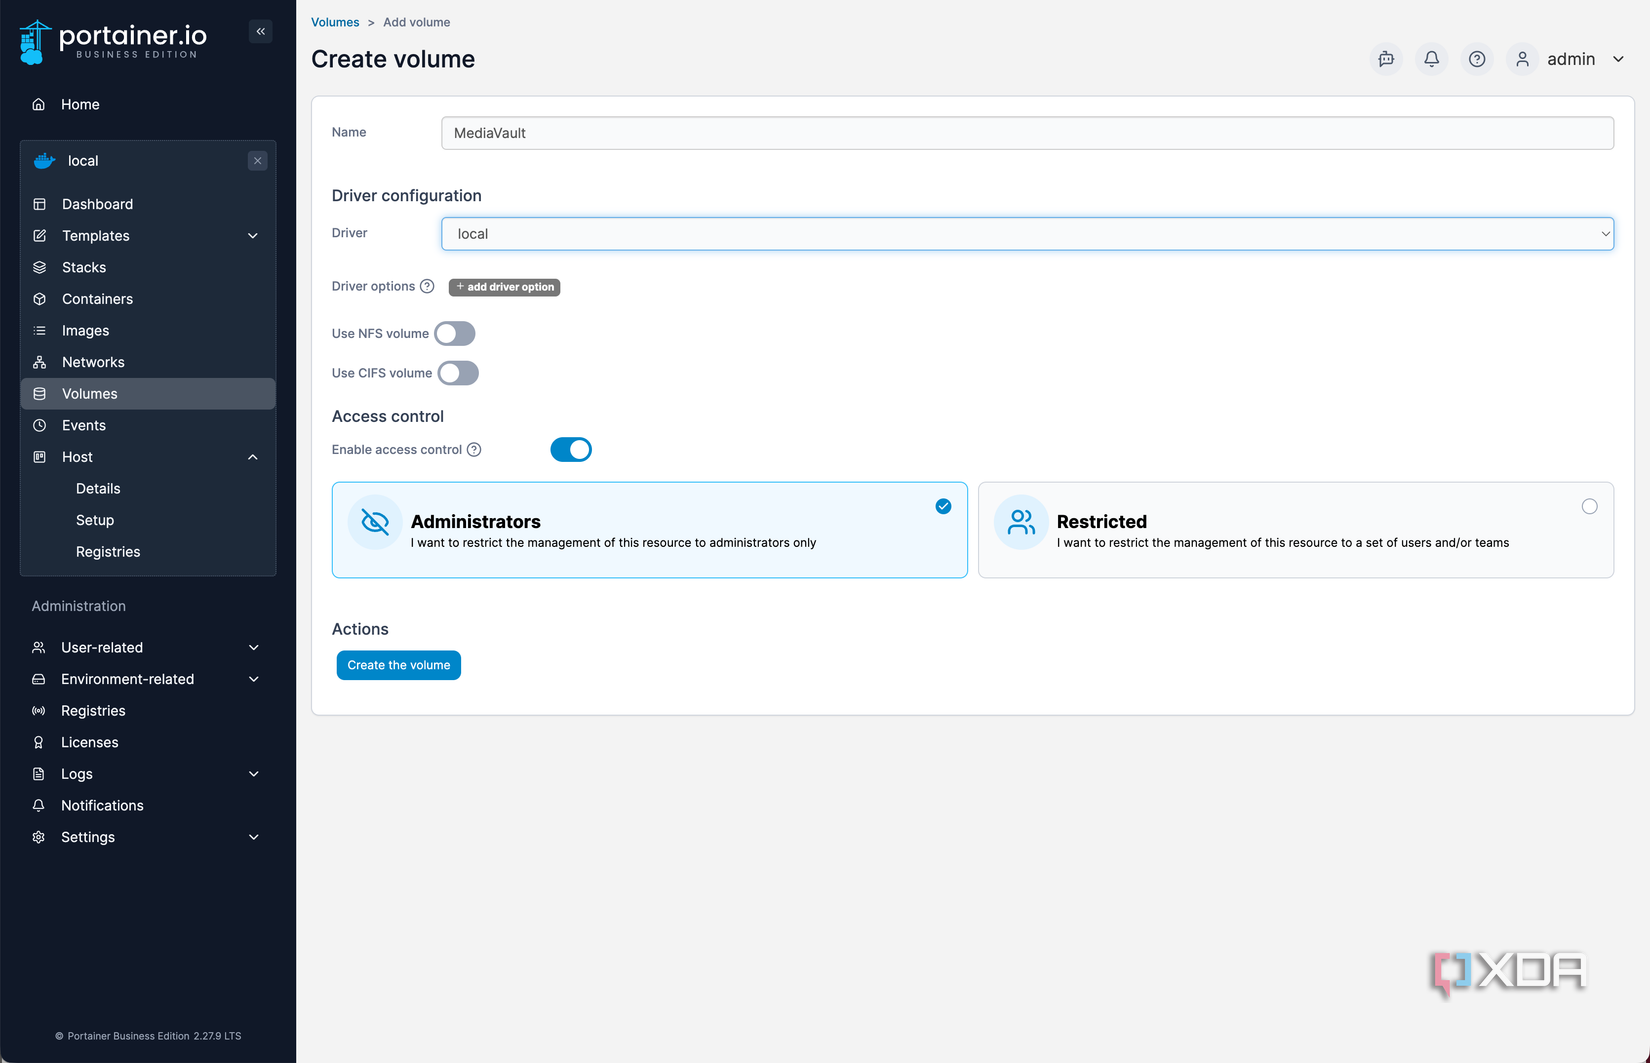The height and width of the screenshot is (1063, 1650).
Task: Open the Containers section icon in sidebar
Action: [39, 299]
